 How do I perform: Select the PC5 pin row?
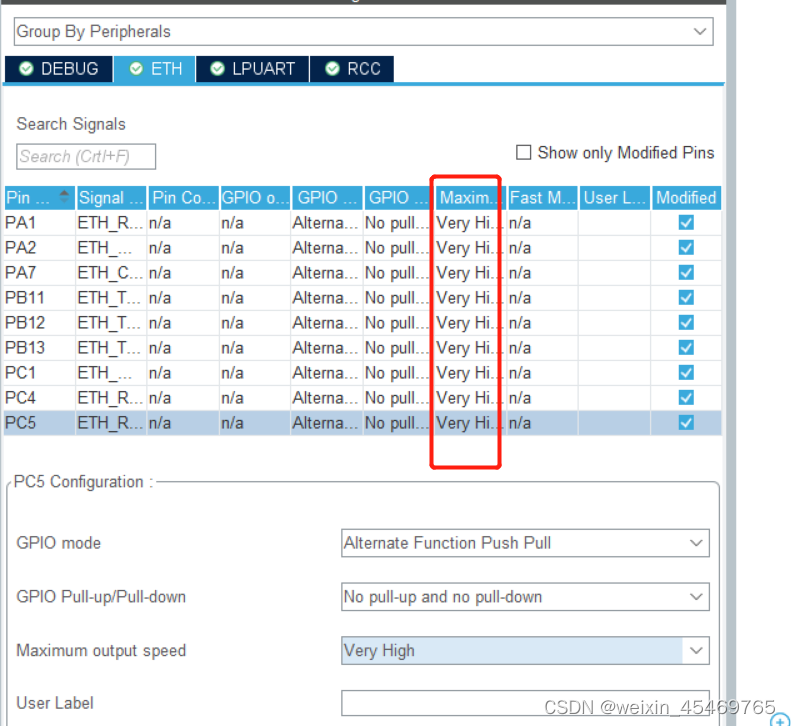click(363, 423)
